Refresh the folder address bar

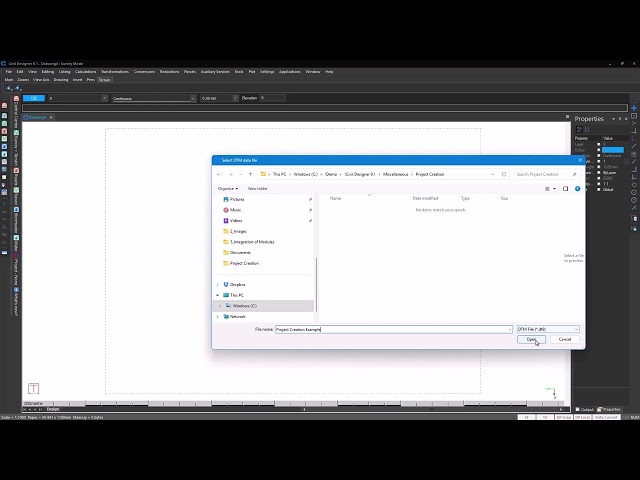(504, 174)
